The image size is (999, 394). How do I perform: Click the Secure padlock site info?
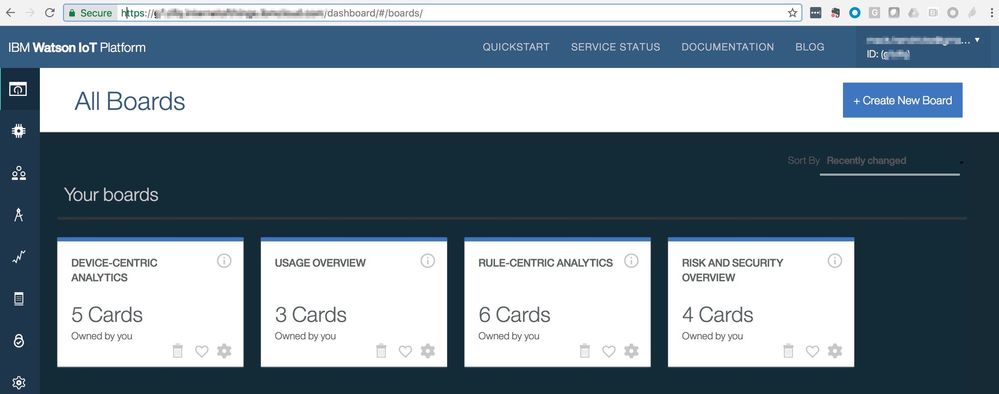(x=90, y=13)
